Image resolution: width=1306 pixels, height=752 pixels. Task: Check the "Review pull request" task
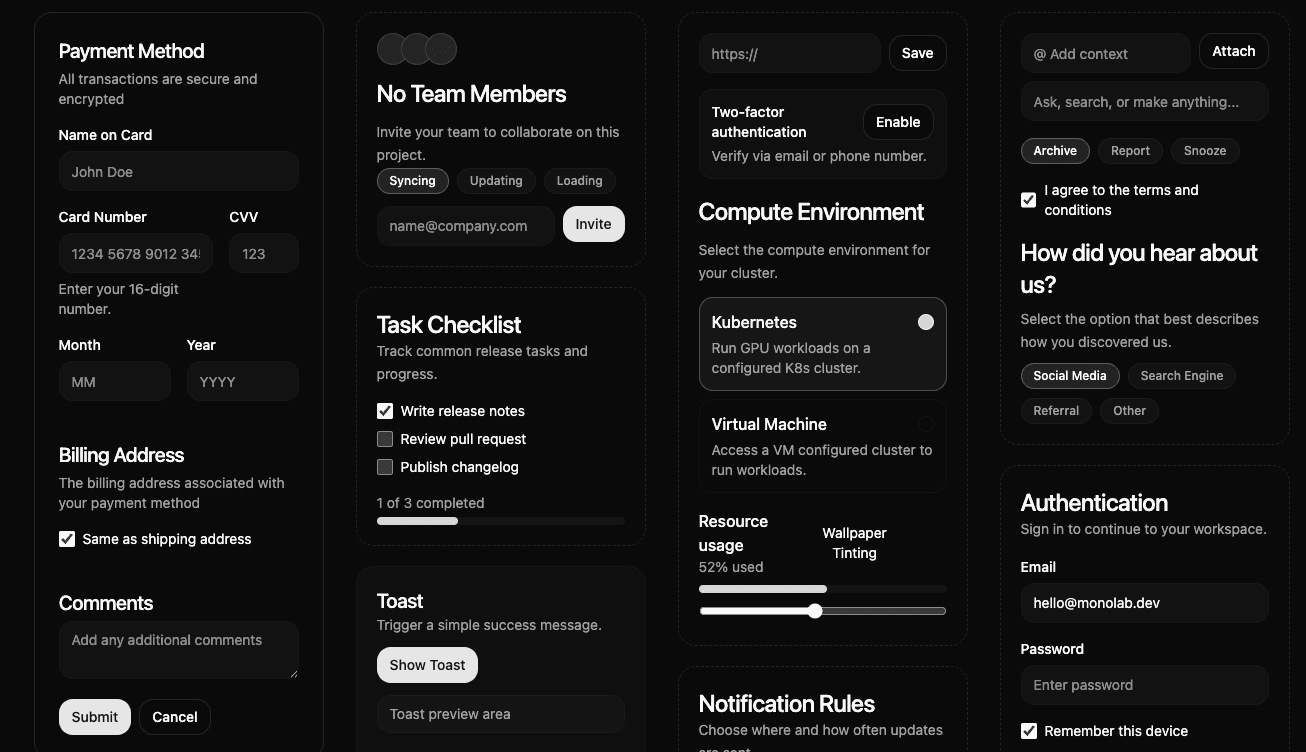coord(385,439)
